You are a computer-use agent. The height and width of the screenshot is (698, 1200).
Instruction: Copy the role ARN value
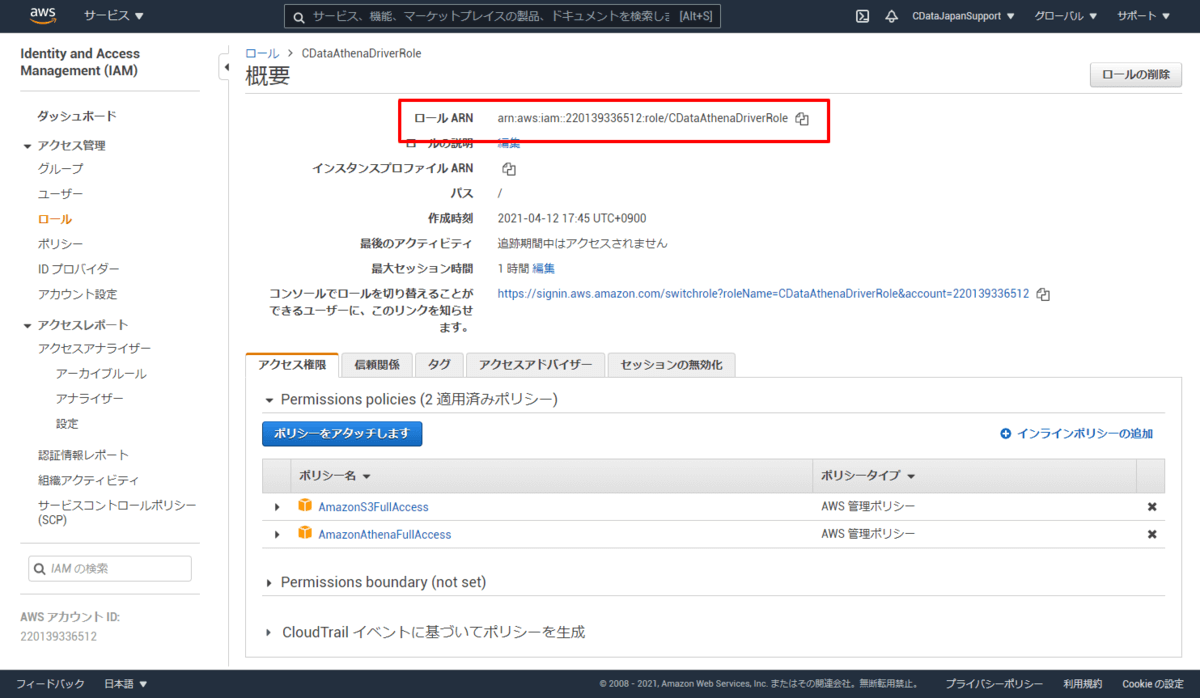[x=802, y=119]
